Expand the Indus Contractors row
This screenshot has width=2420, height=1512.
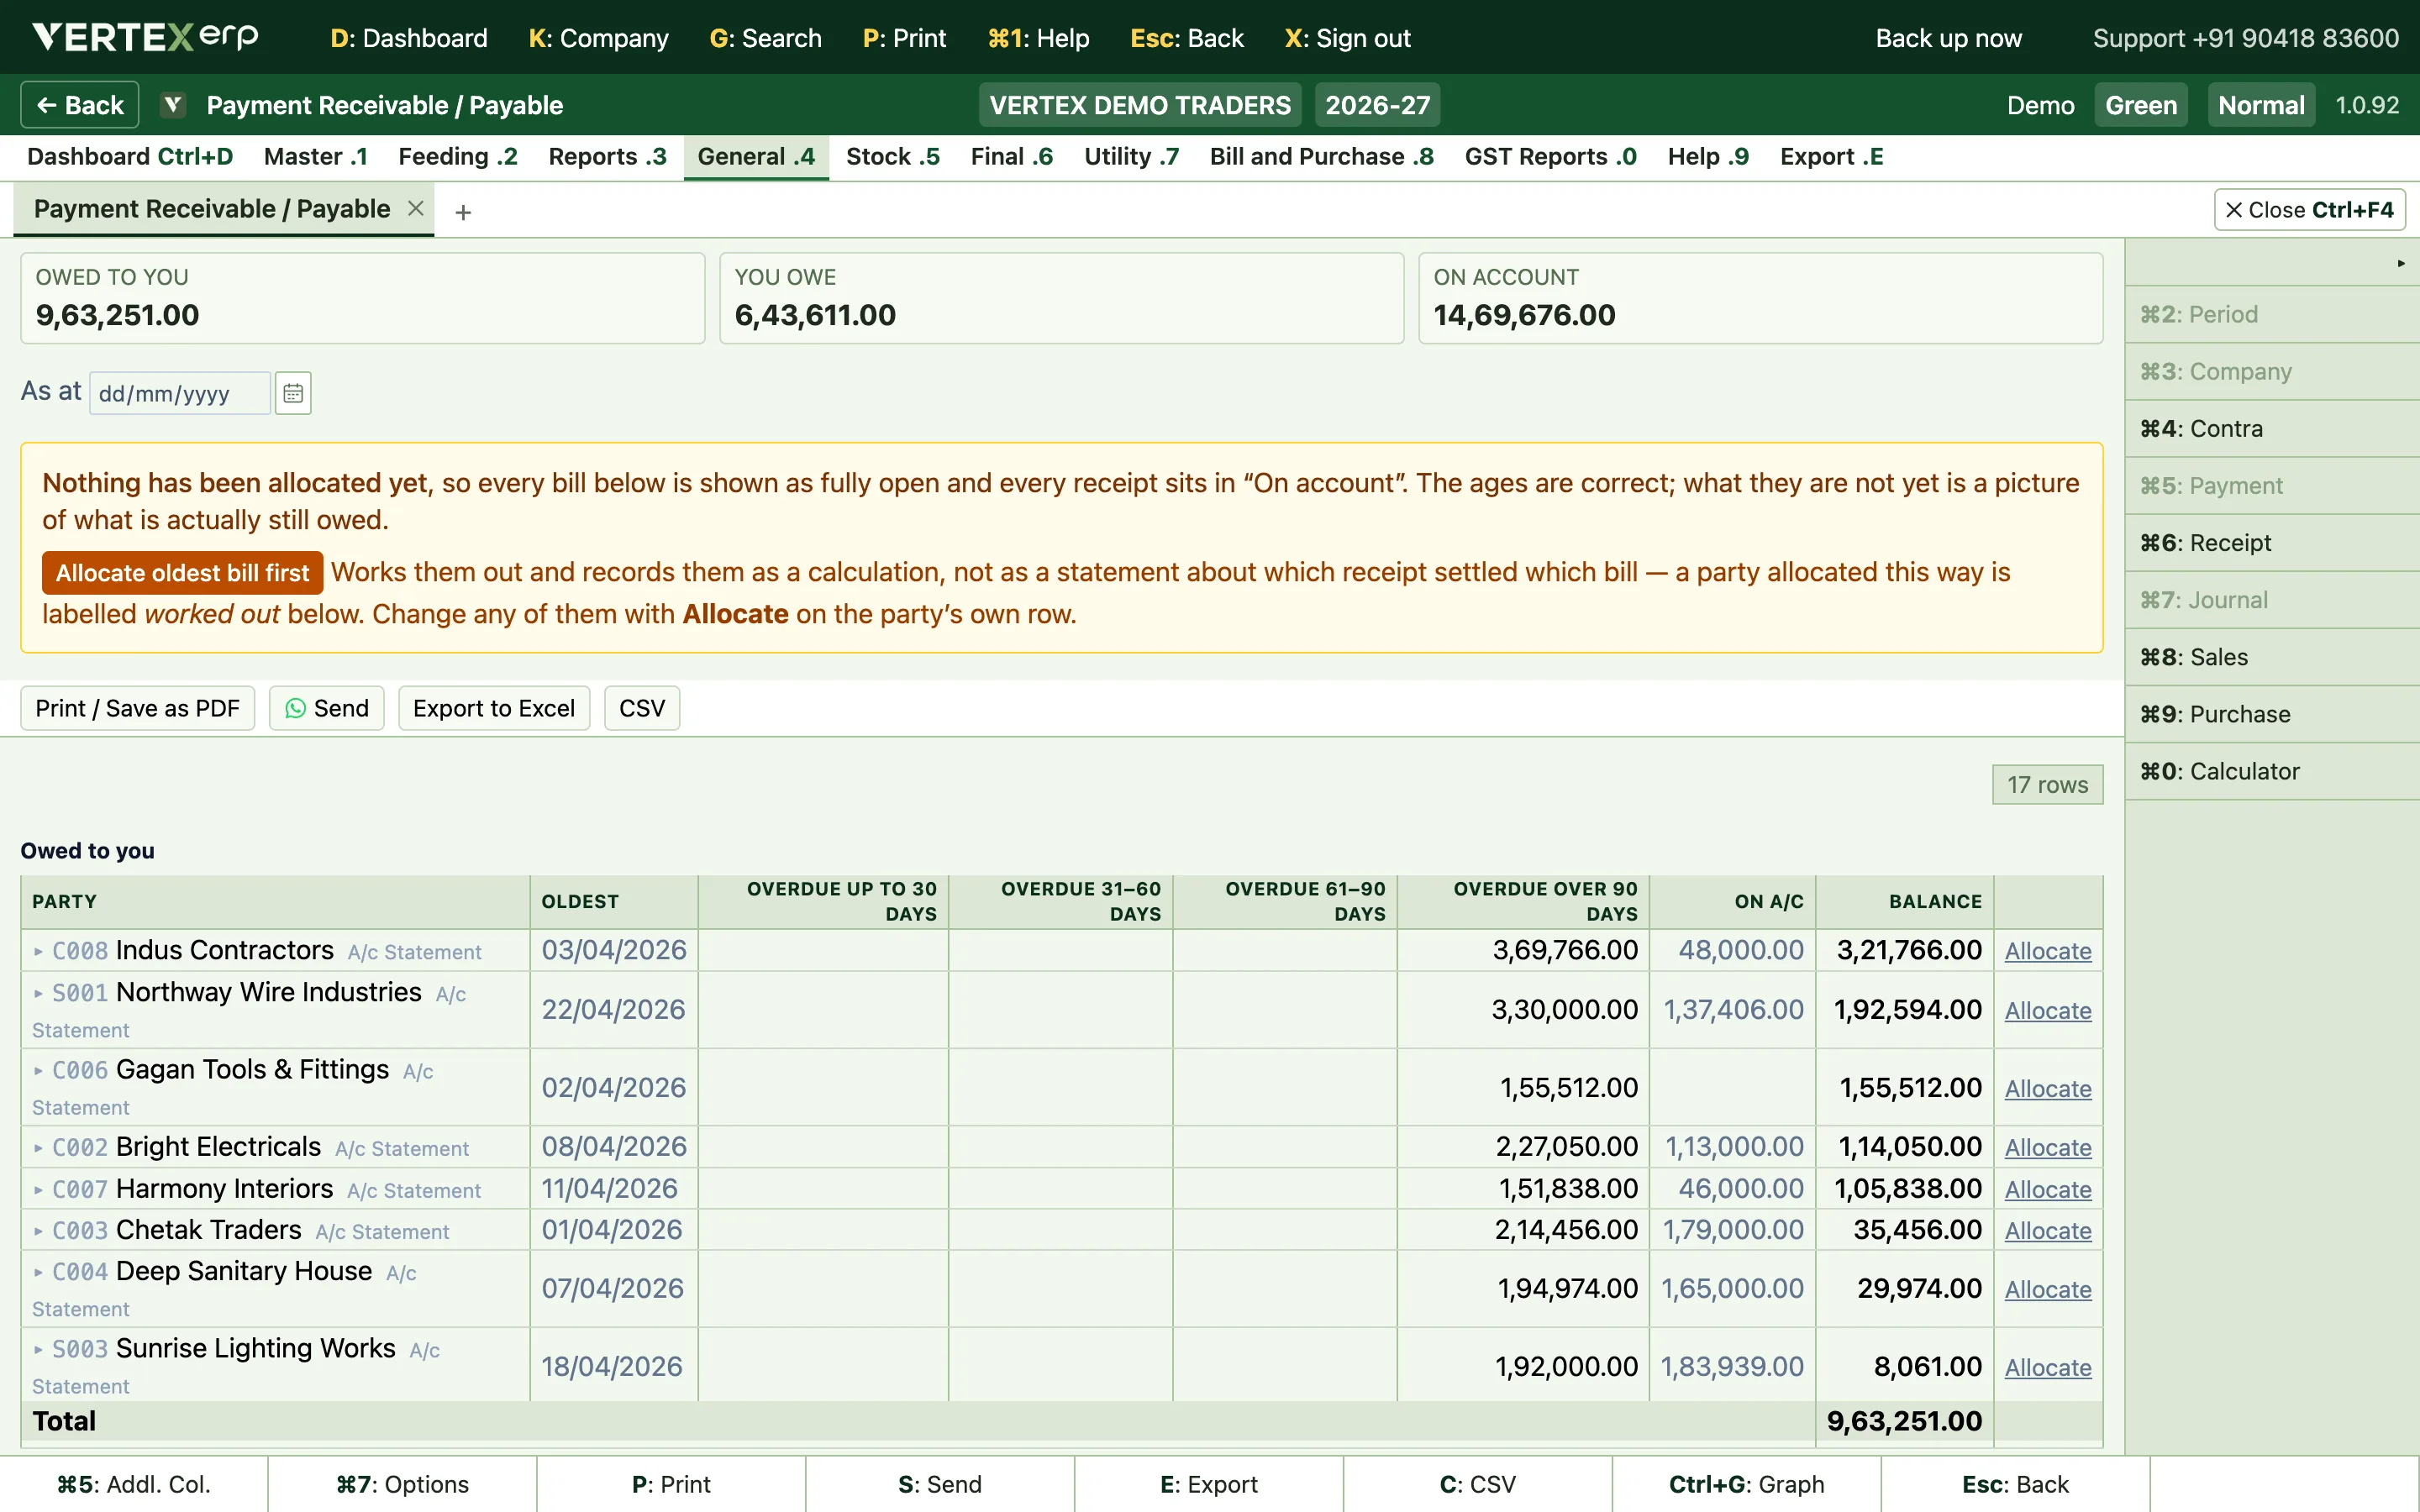(38, 951)
